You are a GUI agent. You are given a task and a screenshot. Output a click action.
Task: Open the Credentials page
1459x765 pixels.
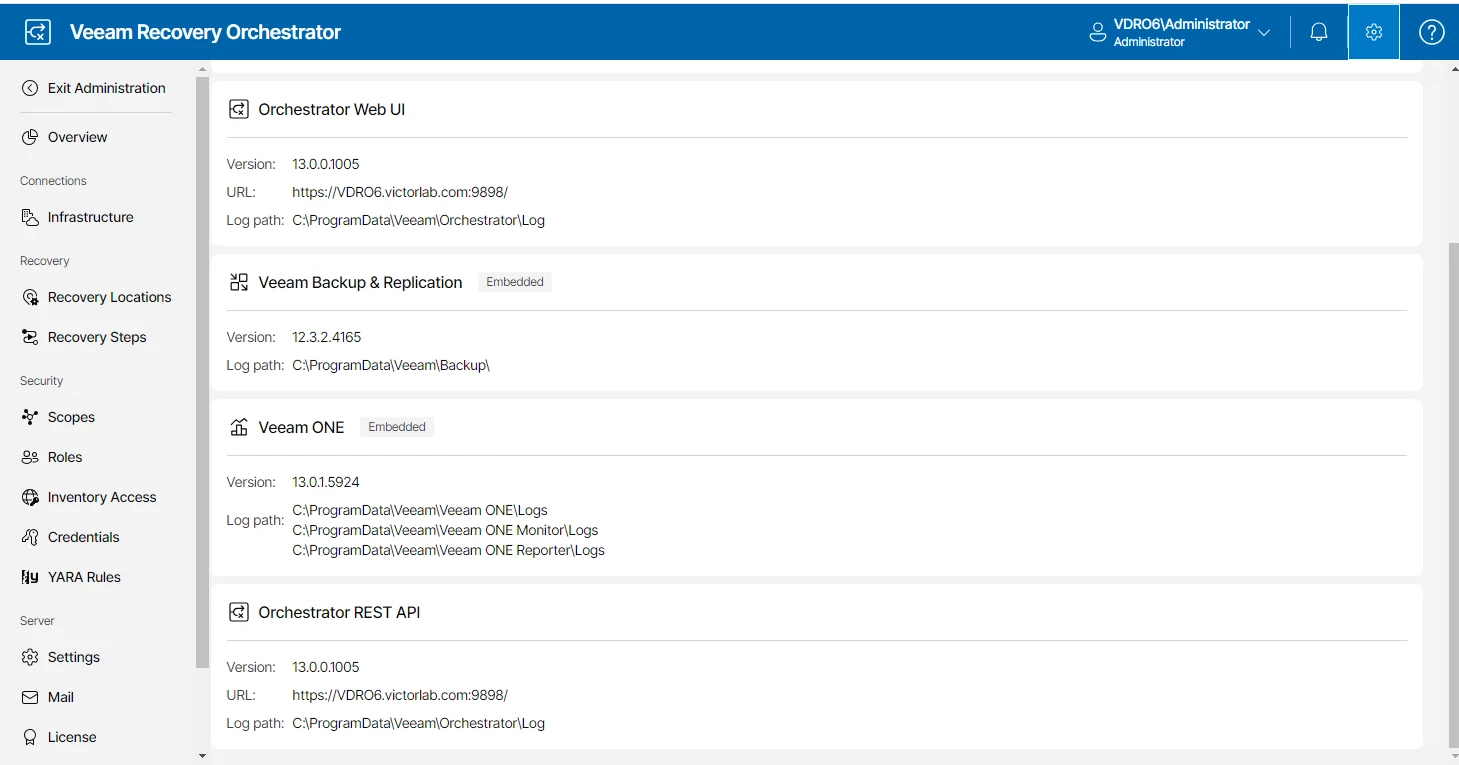point(83,537)
